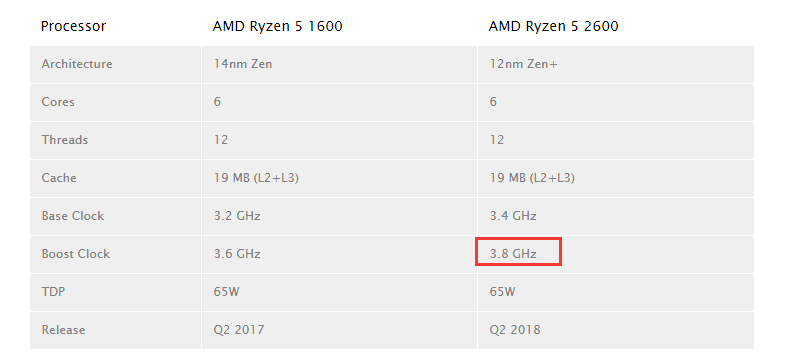Select the AMD Ryzen 5 2600 column header
791x364 pixels.
click(553, 26)
